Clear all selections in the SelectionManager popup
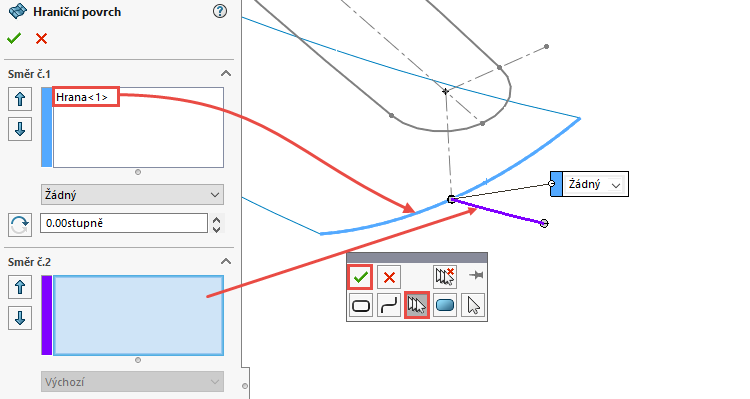 click(445, 277)
